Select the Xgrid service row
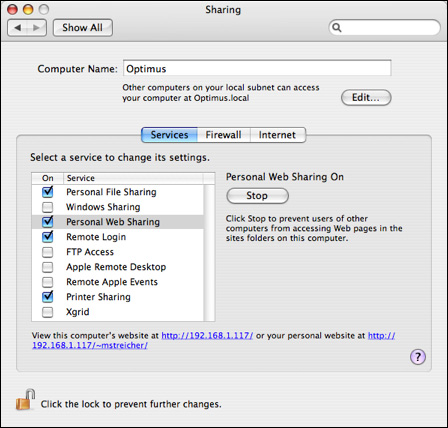Screen dimensions: 448x428 click(118, 312)
